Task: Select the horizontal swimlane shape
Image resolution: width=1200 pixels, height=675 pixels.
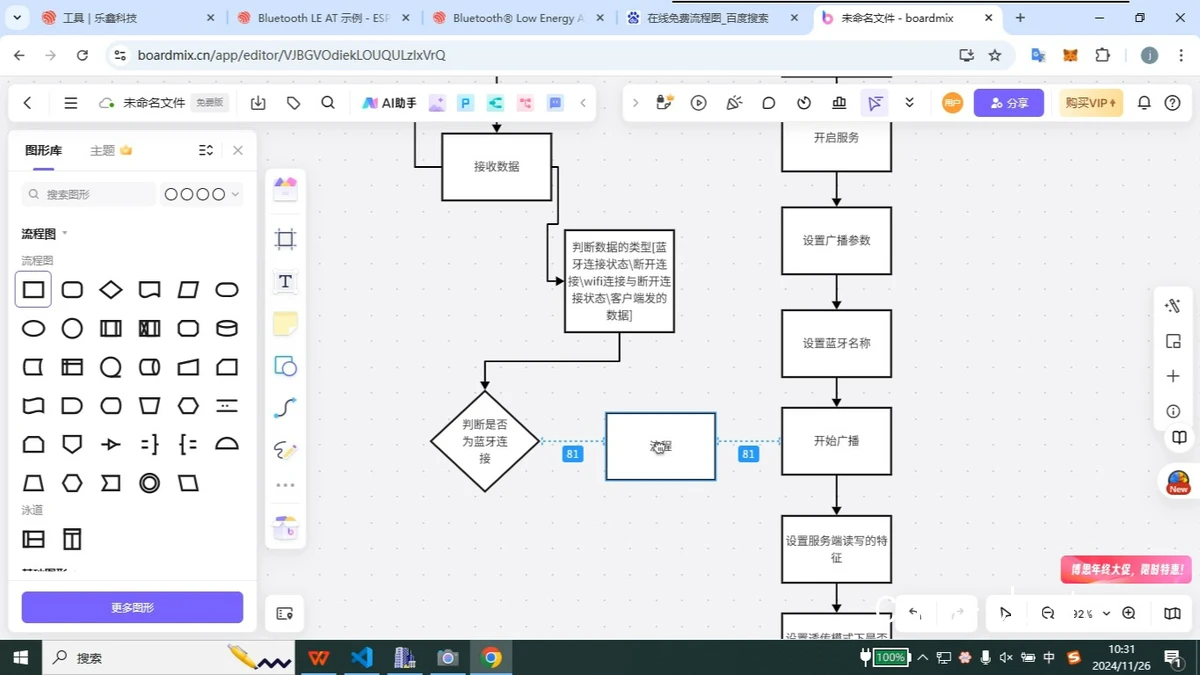Action: (33, 539)
